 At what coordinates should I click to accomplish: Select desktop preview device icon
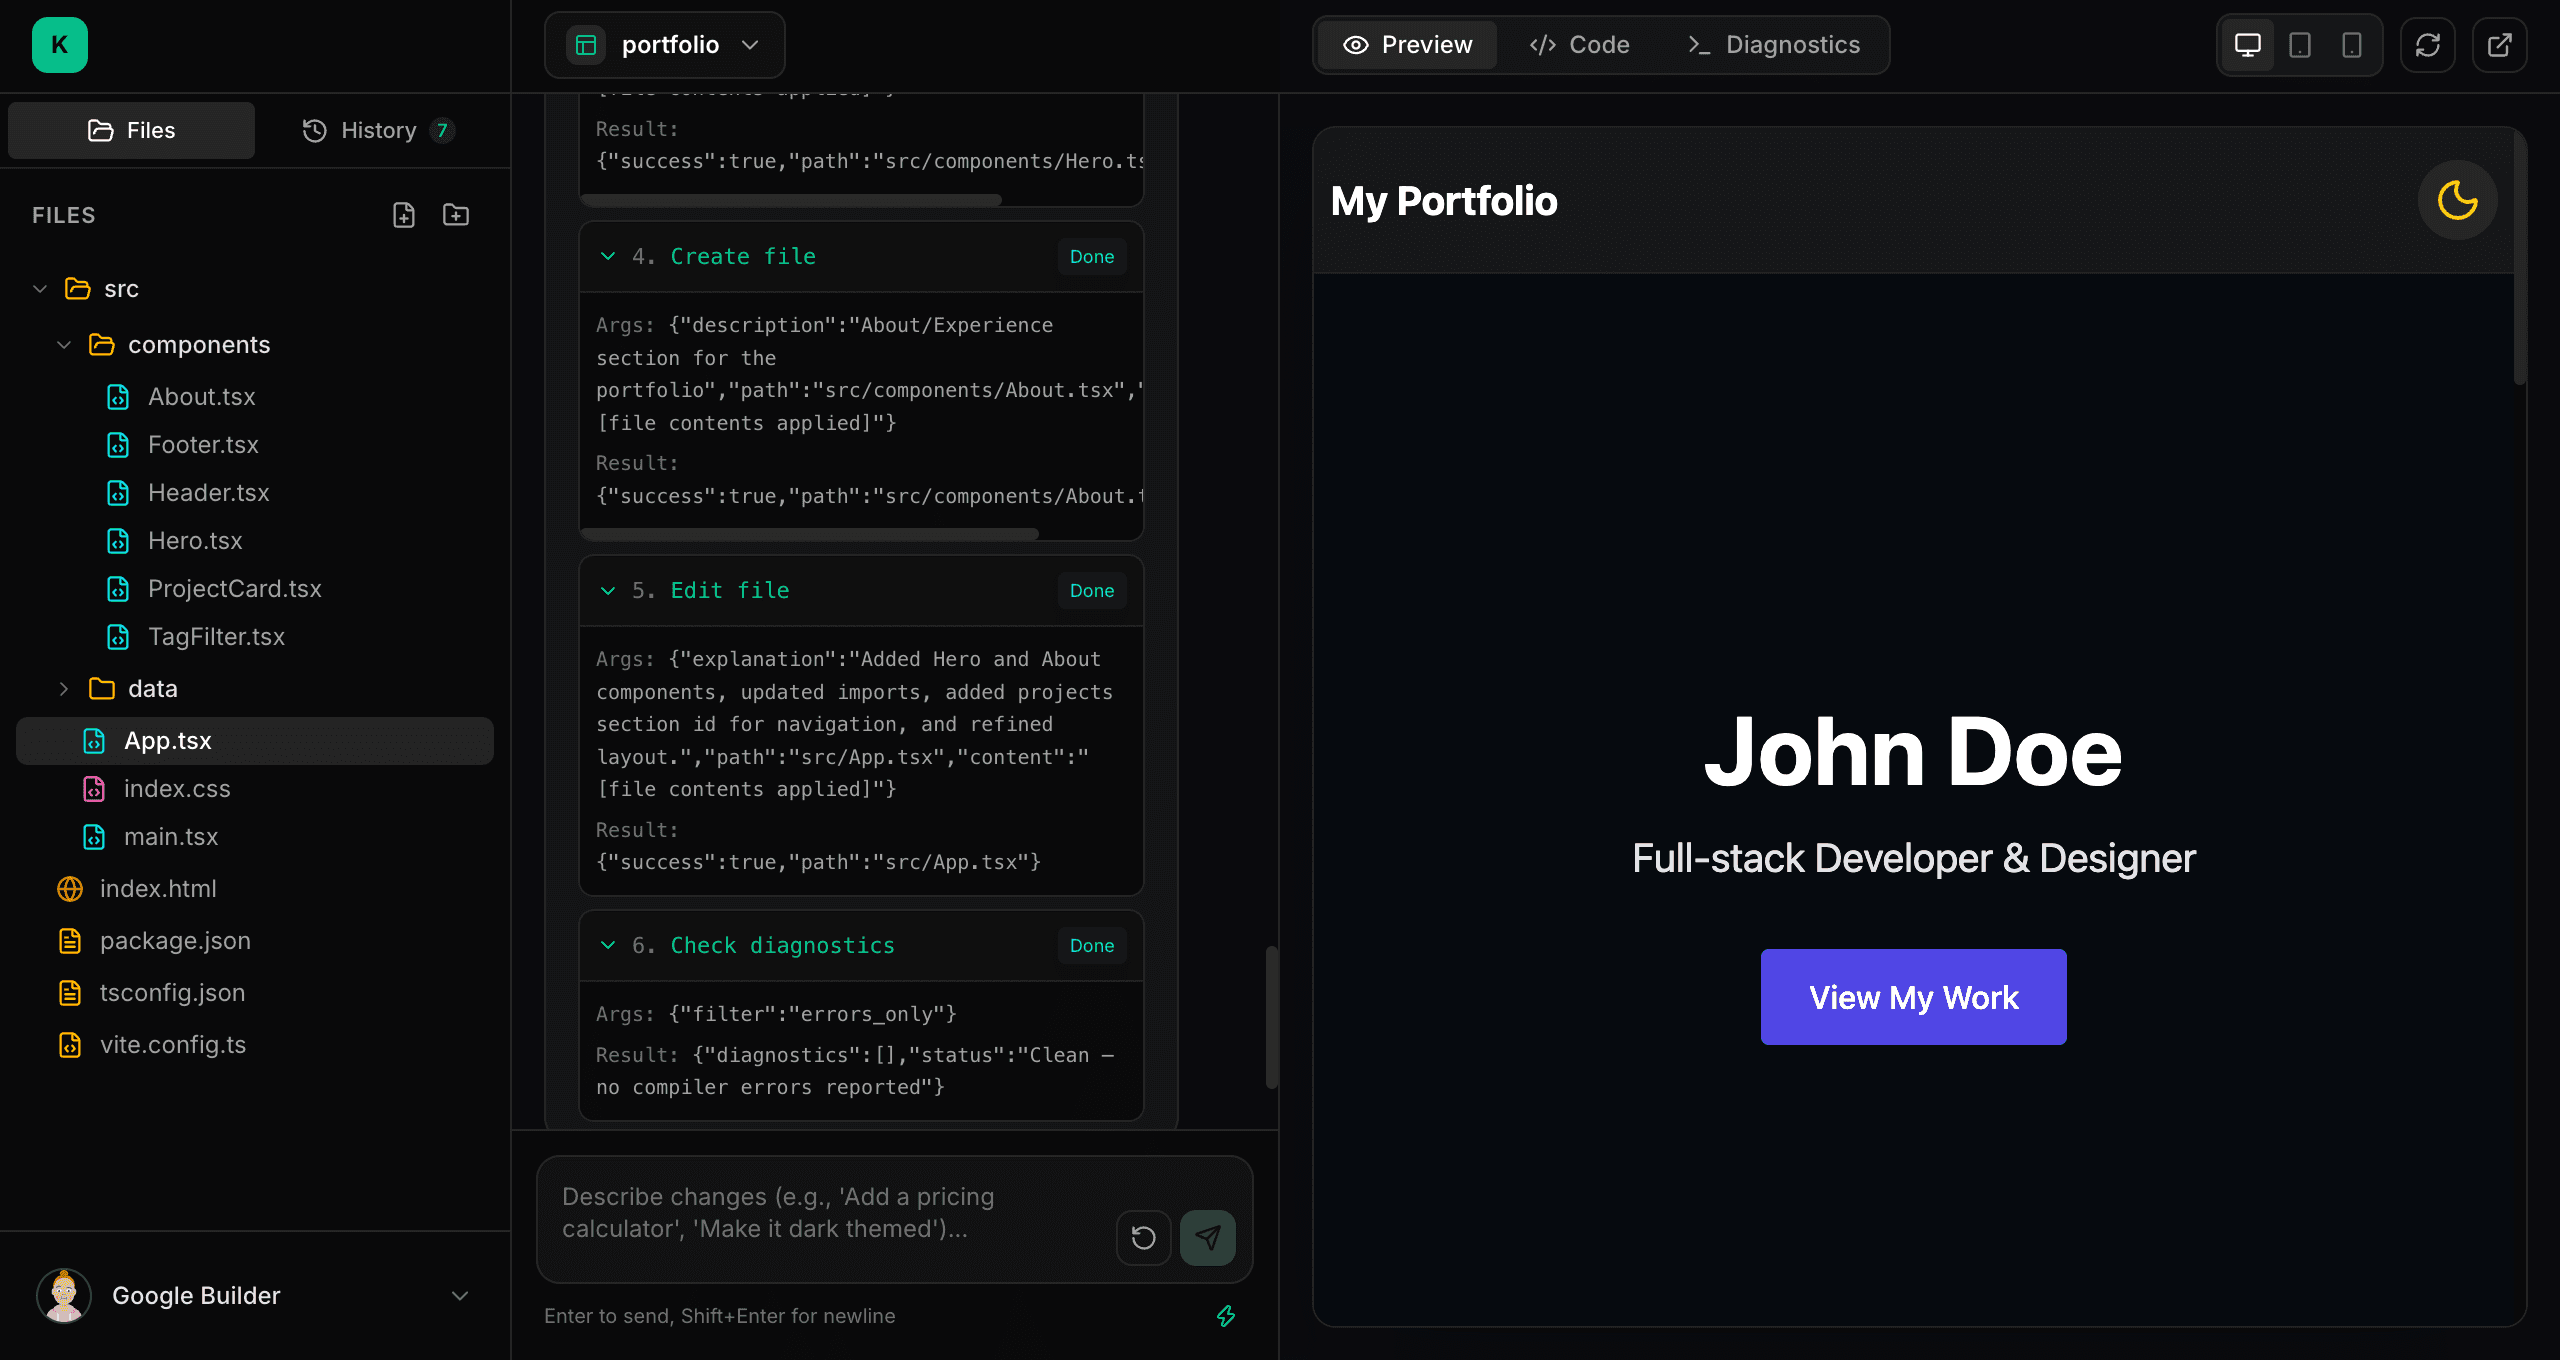click(2247, 45)
